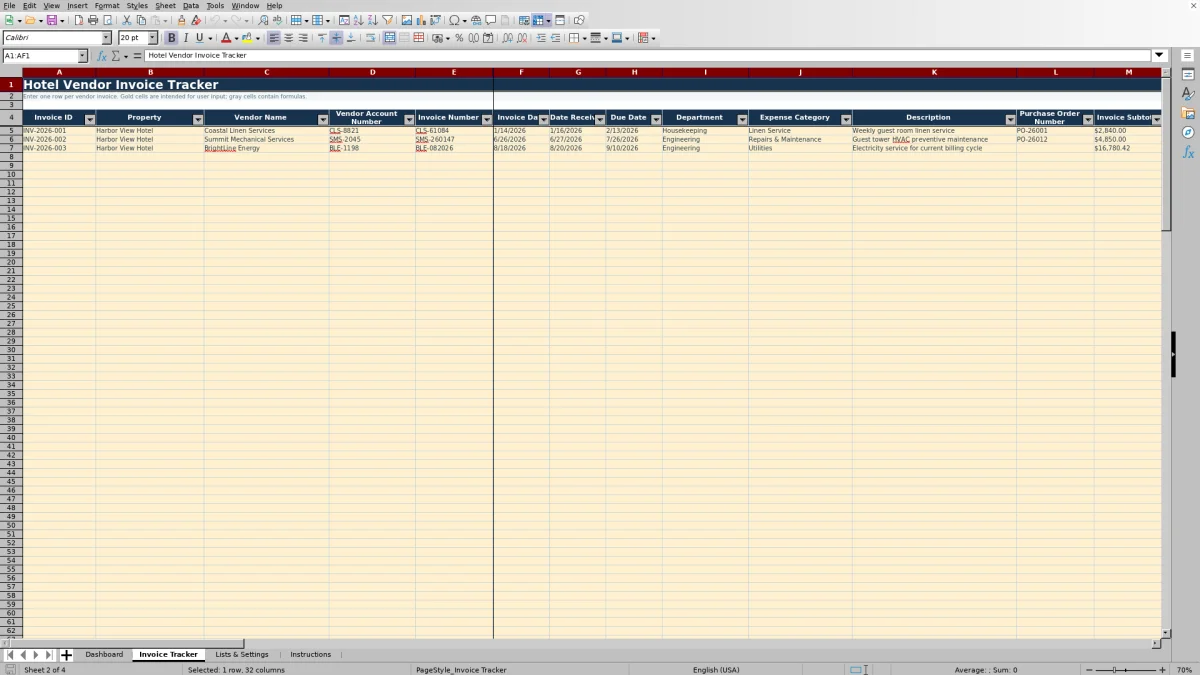1200x675 pixels.
Task: Toggle Bold formatting
Action: point(171,38)
